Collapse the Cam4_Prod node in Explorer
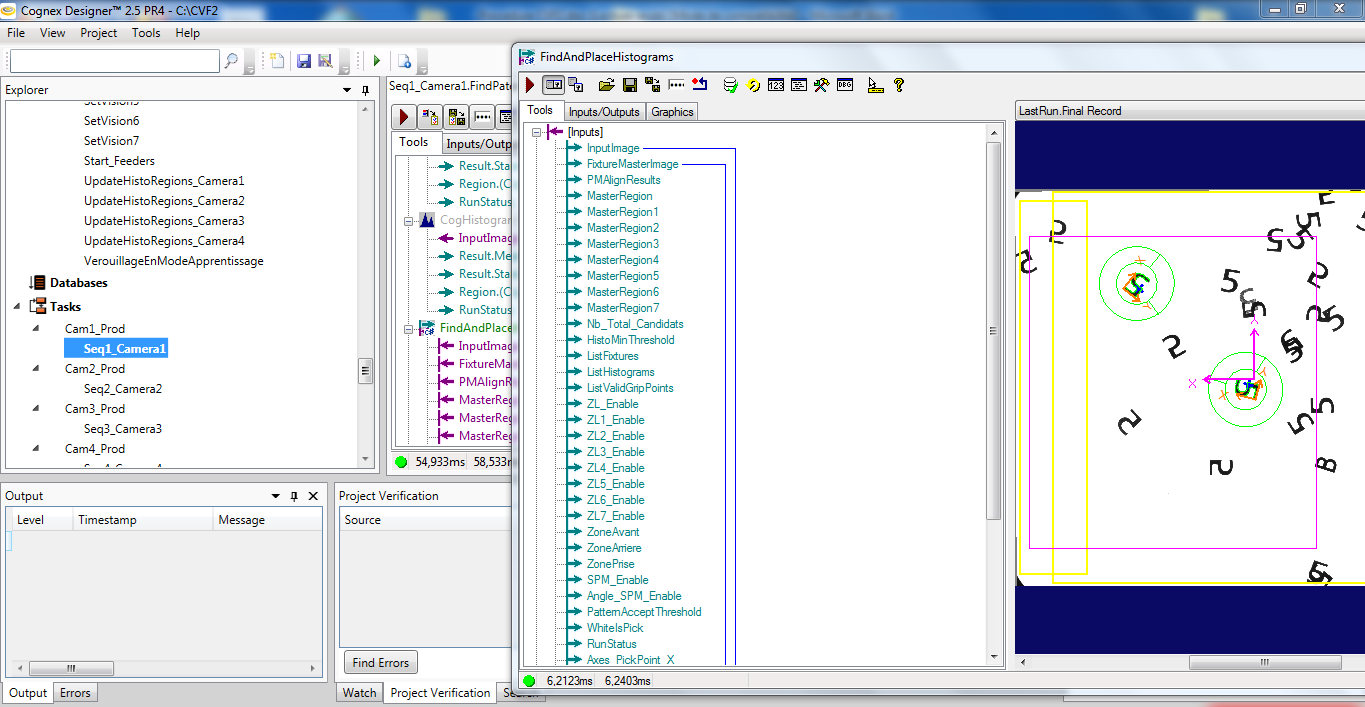Viewport: 1365px width, 707px height. click(x=37, y=449)
